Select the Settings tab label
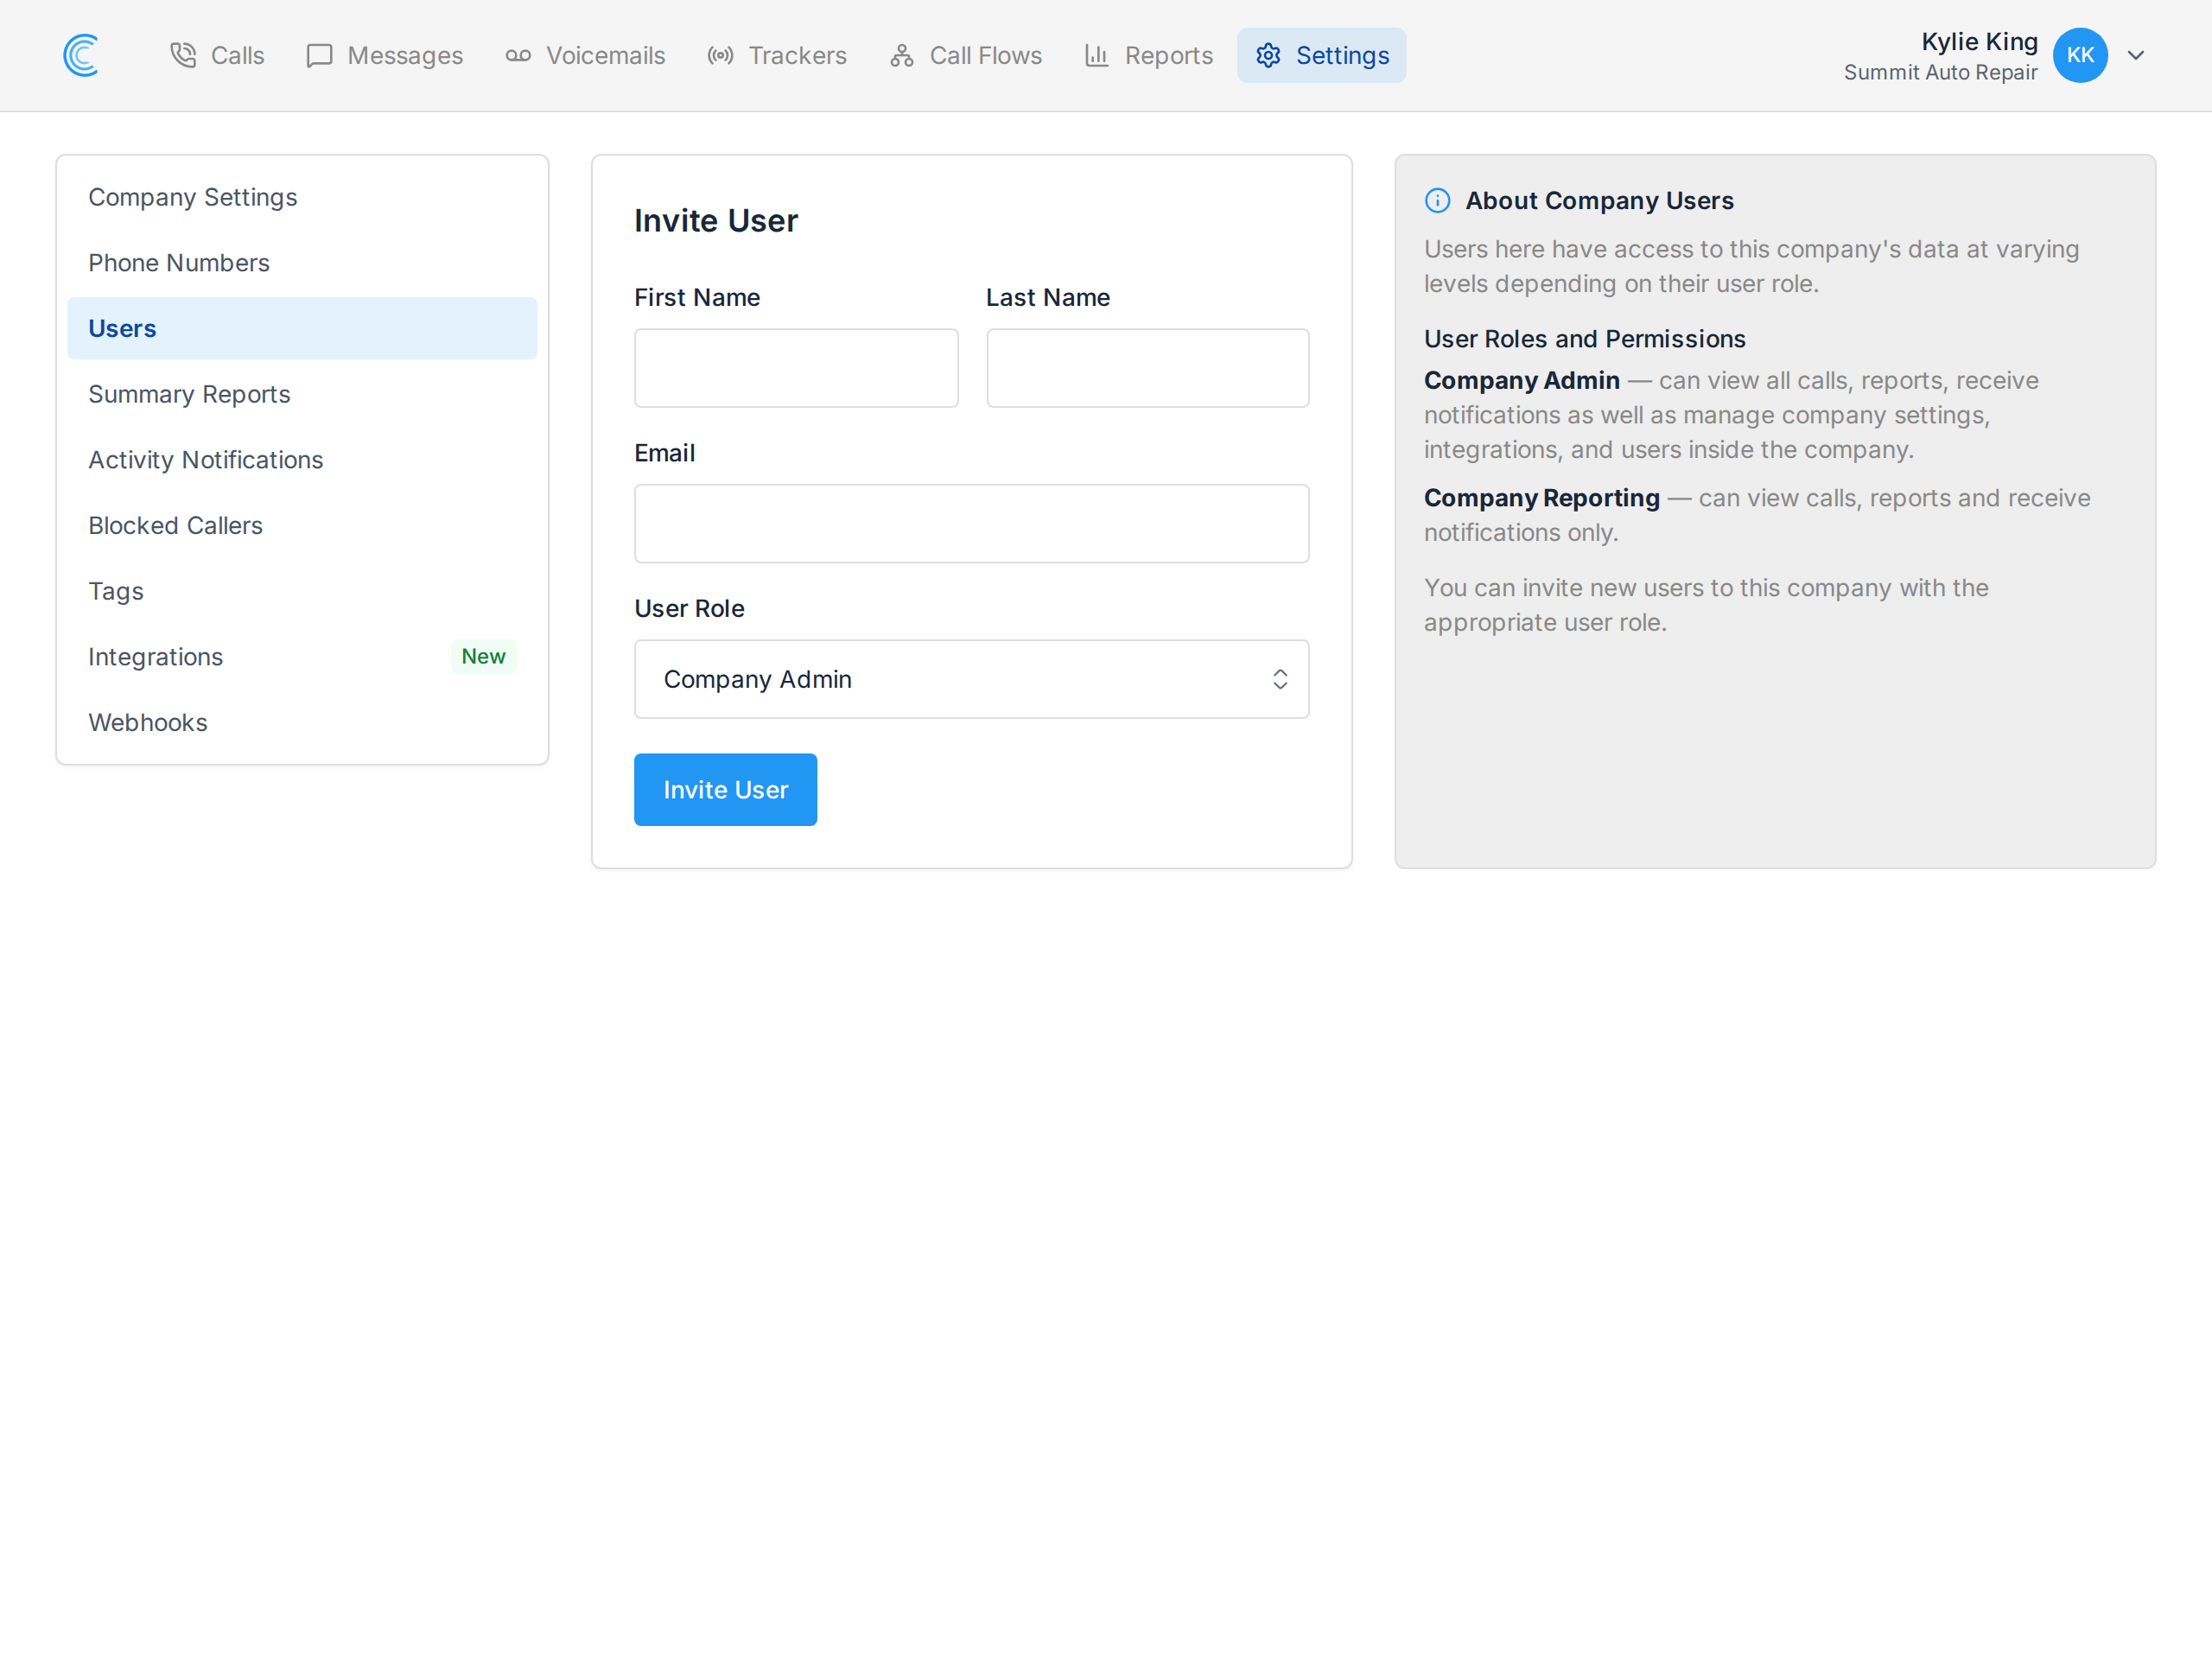Image resolution: width=2212 pixels, height=1659 pixels. (1342, 55)
